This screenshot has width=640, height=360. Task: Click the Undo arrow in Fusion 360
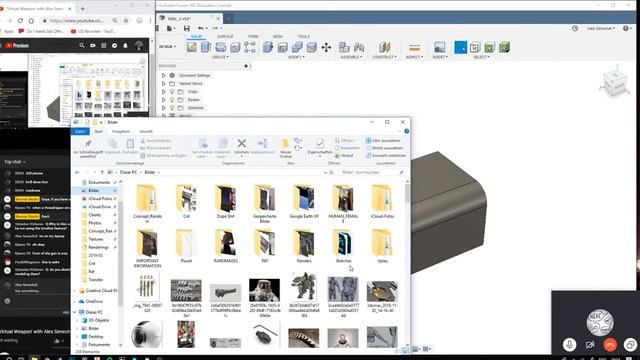point(200,28)
